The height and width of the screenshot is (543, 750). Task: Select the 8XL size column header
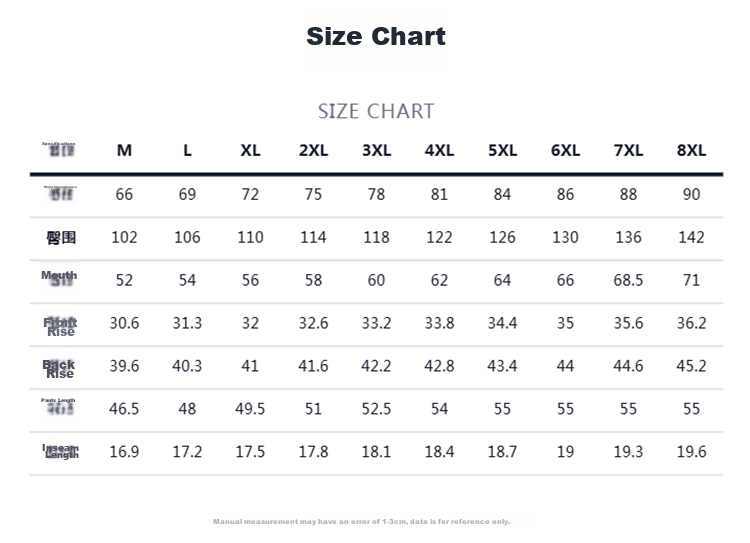pos(691,150)
